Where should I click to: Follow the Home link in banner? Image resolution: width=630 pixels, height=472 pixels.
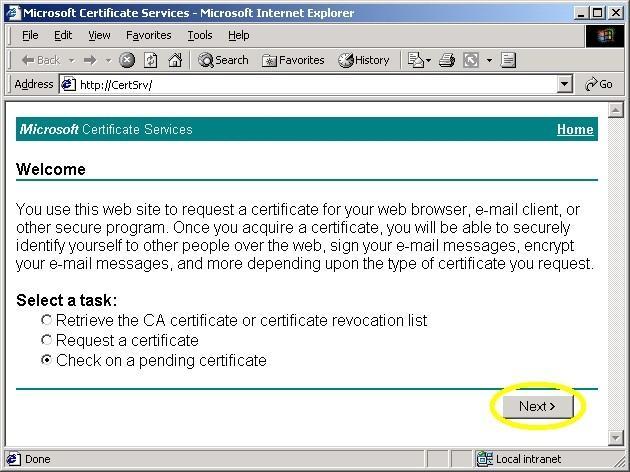pyautogui.click(x=575, y=129)
